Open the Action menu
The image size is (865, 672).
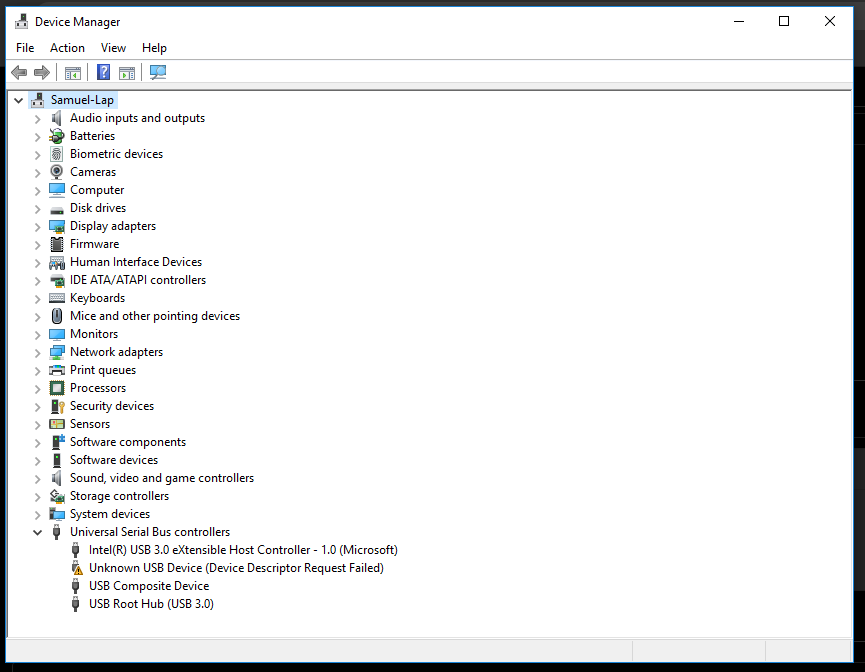point(67,48)
